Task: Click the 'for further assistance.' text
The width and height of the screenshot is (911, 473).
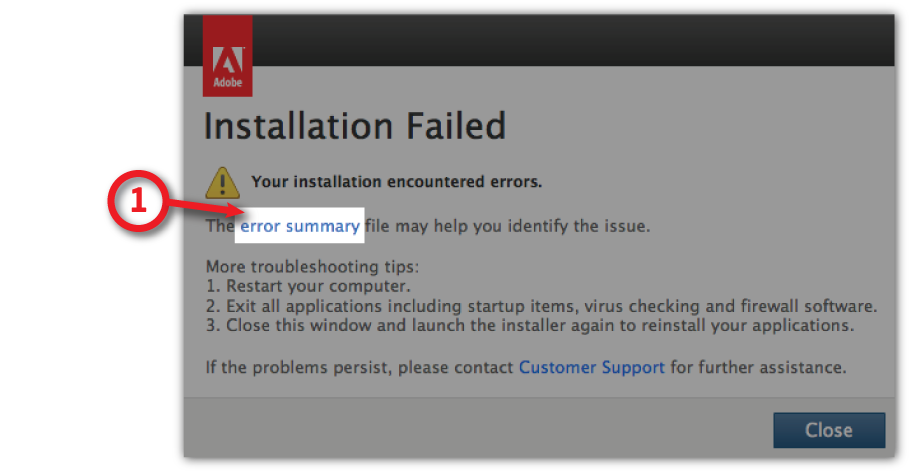Action: pos(758,367)
